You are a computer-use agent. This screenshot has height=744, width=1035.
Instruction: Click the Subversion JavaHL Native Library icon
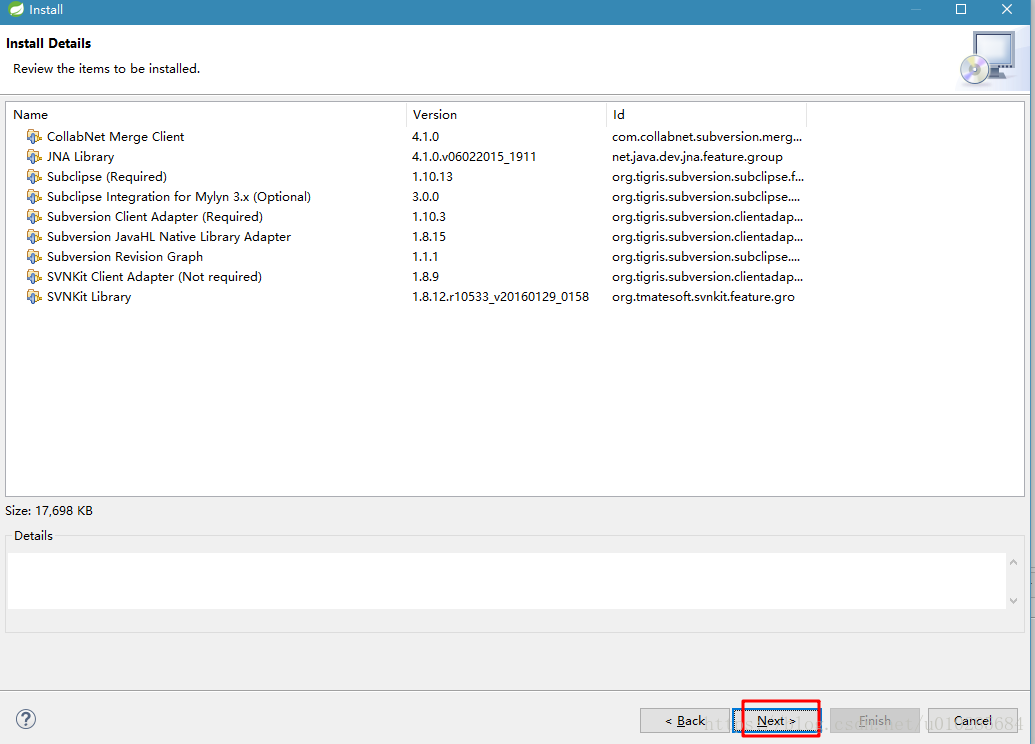[34, 236]
